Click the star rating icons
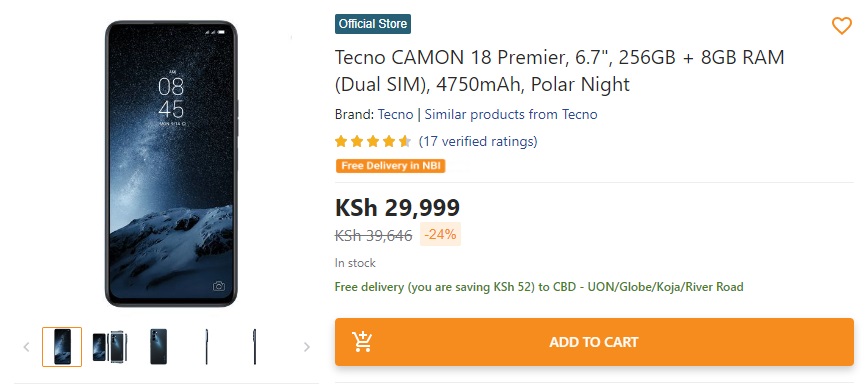 click(x=373, y=142)
